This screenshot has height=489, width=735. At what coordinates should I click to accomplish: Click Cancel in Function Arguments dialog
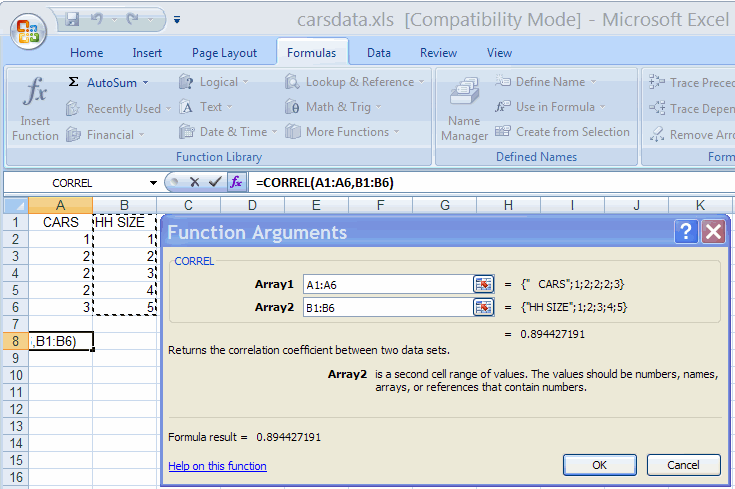(683, 465)
